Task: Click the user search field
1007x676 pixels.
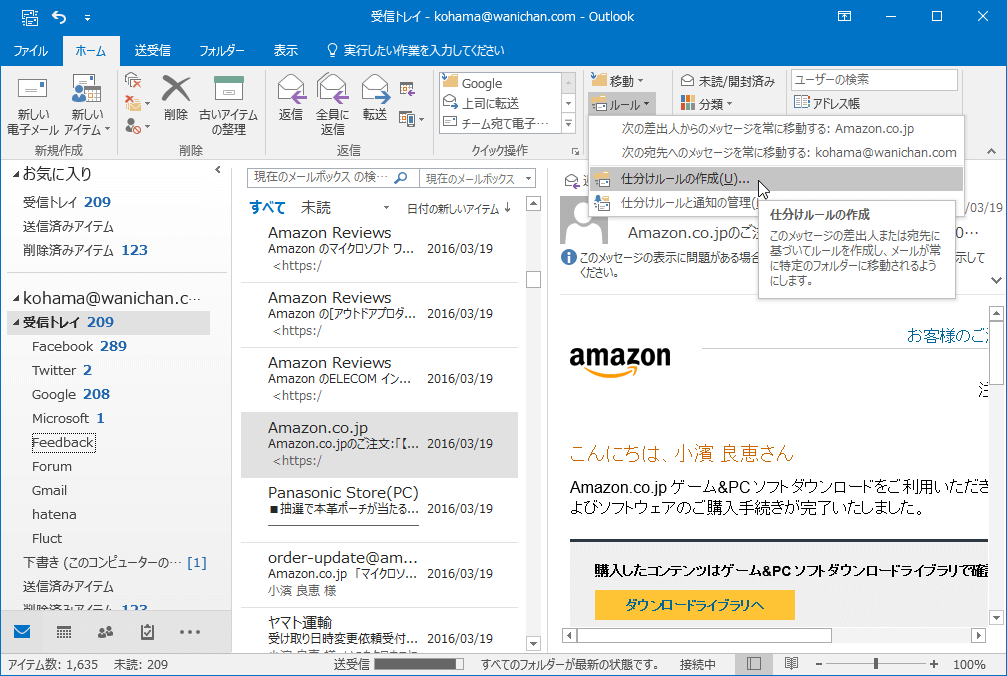Action: [x=874, y=80]
